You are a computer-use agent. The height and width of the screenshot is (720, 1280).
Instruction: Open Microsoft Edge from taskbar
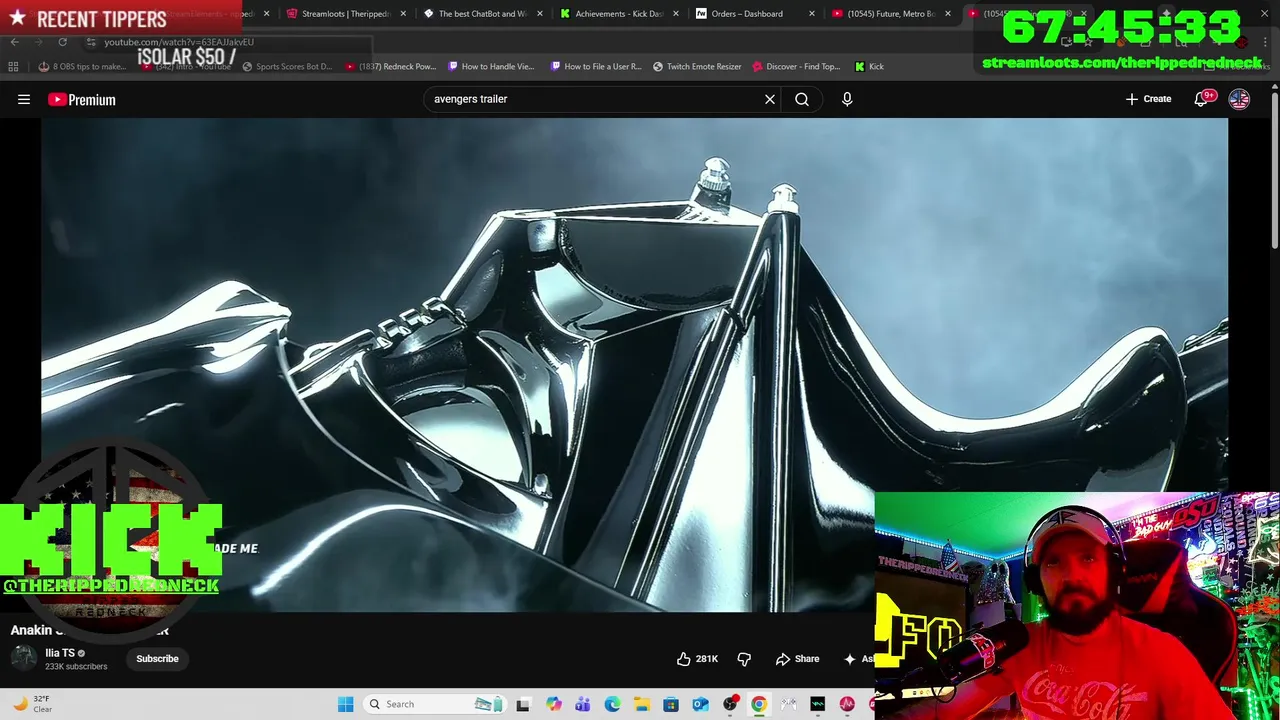612,704
